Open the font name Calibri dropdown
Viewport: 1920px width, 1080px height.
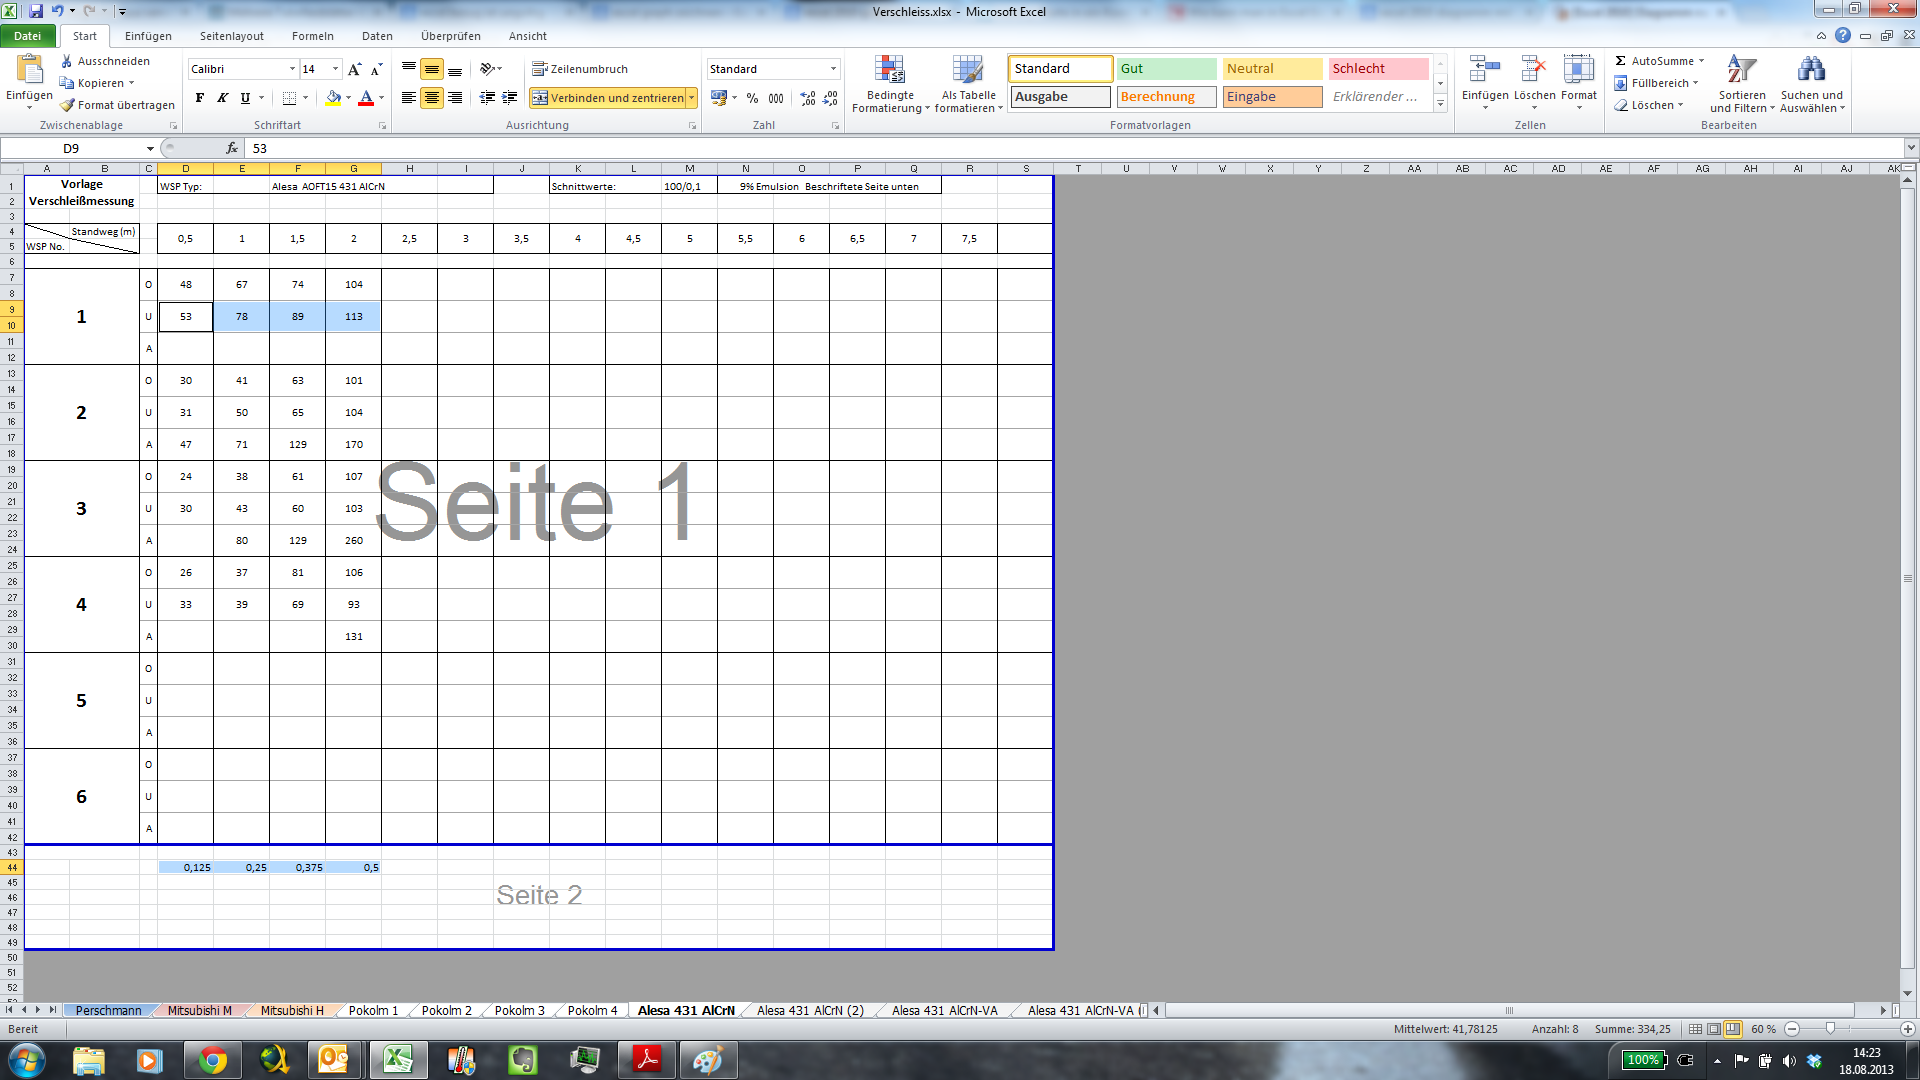[x=292, y=69]
